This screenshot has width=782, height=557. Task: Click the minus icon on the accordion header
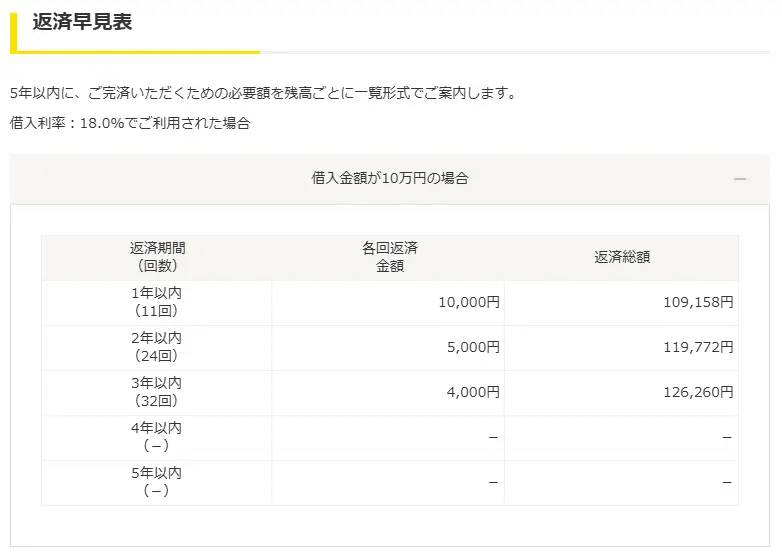coord(740,179)
